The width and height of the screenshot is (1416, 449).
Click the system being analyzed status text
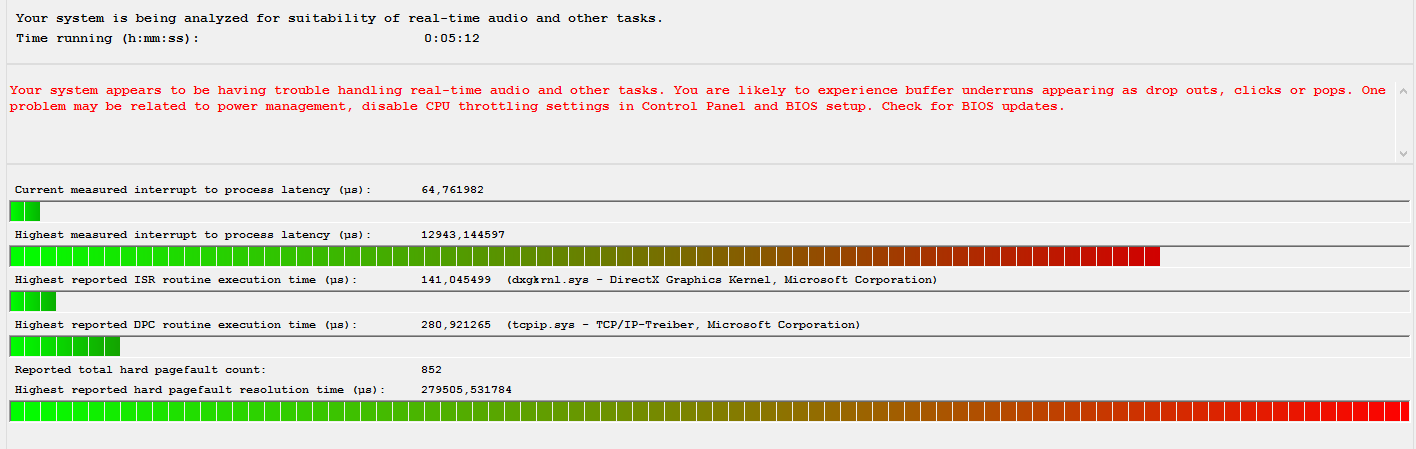point(340,18)
